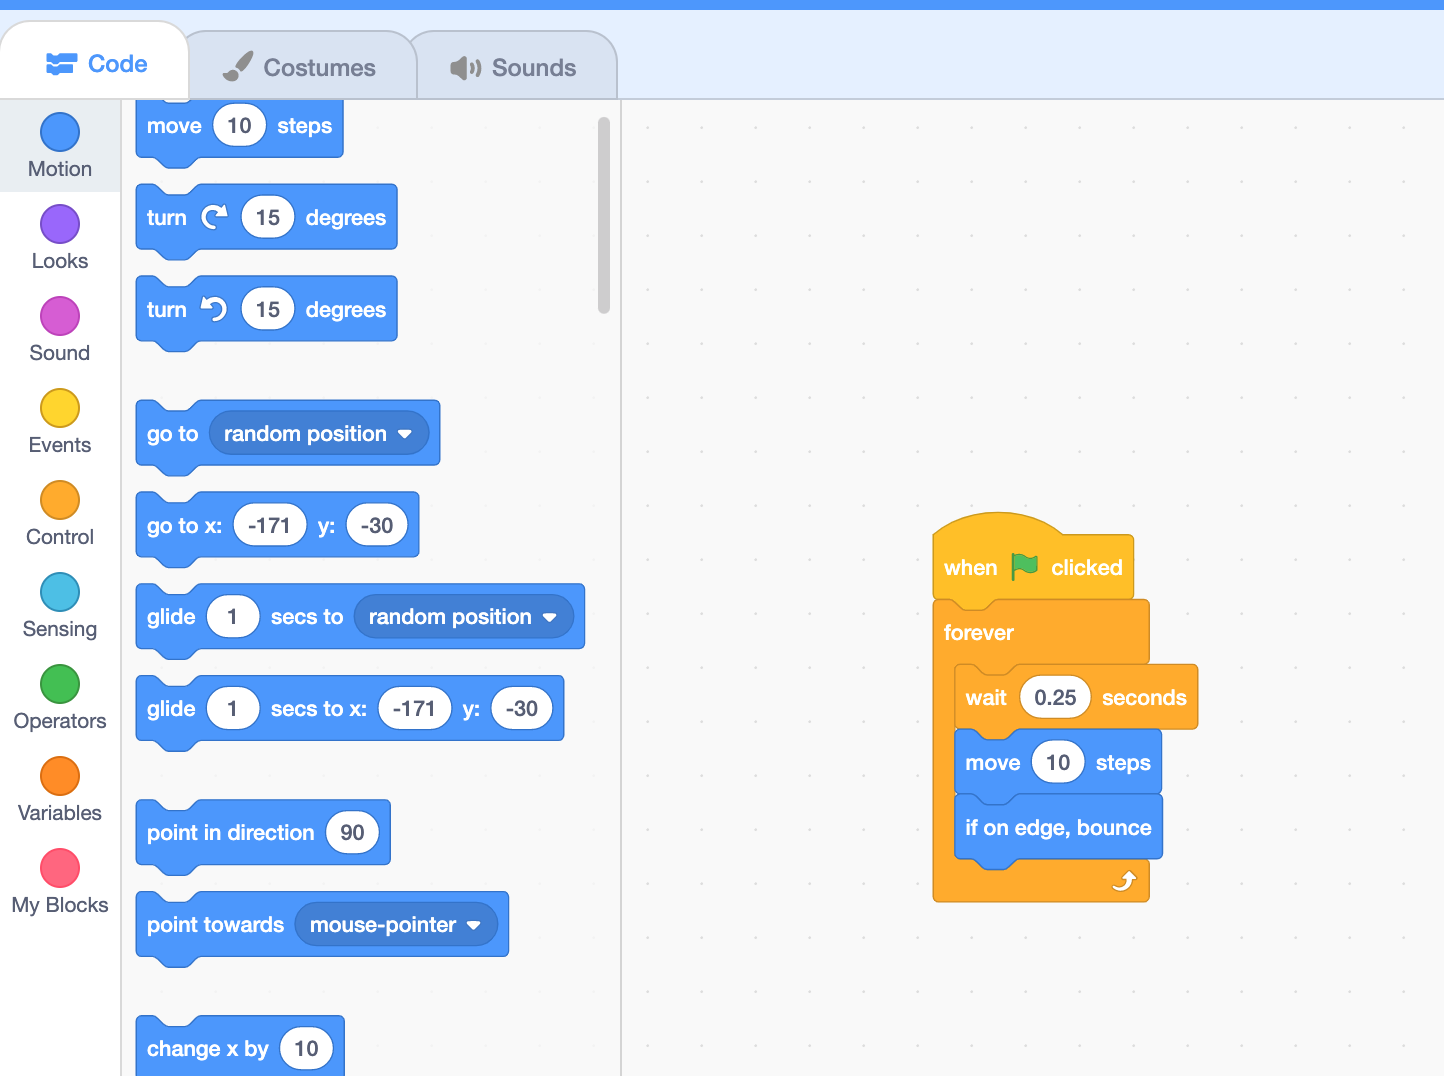The image size is (1444, 1076).
Task: Open the 'go to' random position dropdown
Action: [x=319, y=433]
